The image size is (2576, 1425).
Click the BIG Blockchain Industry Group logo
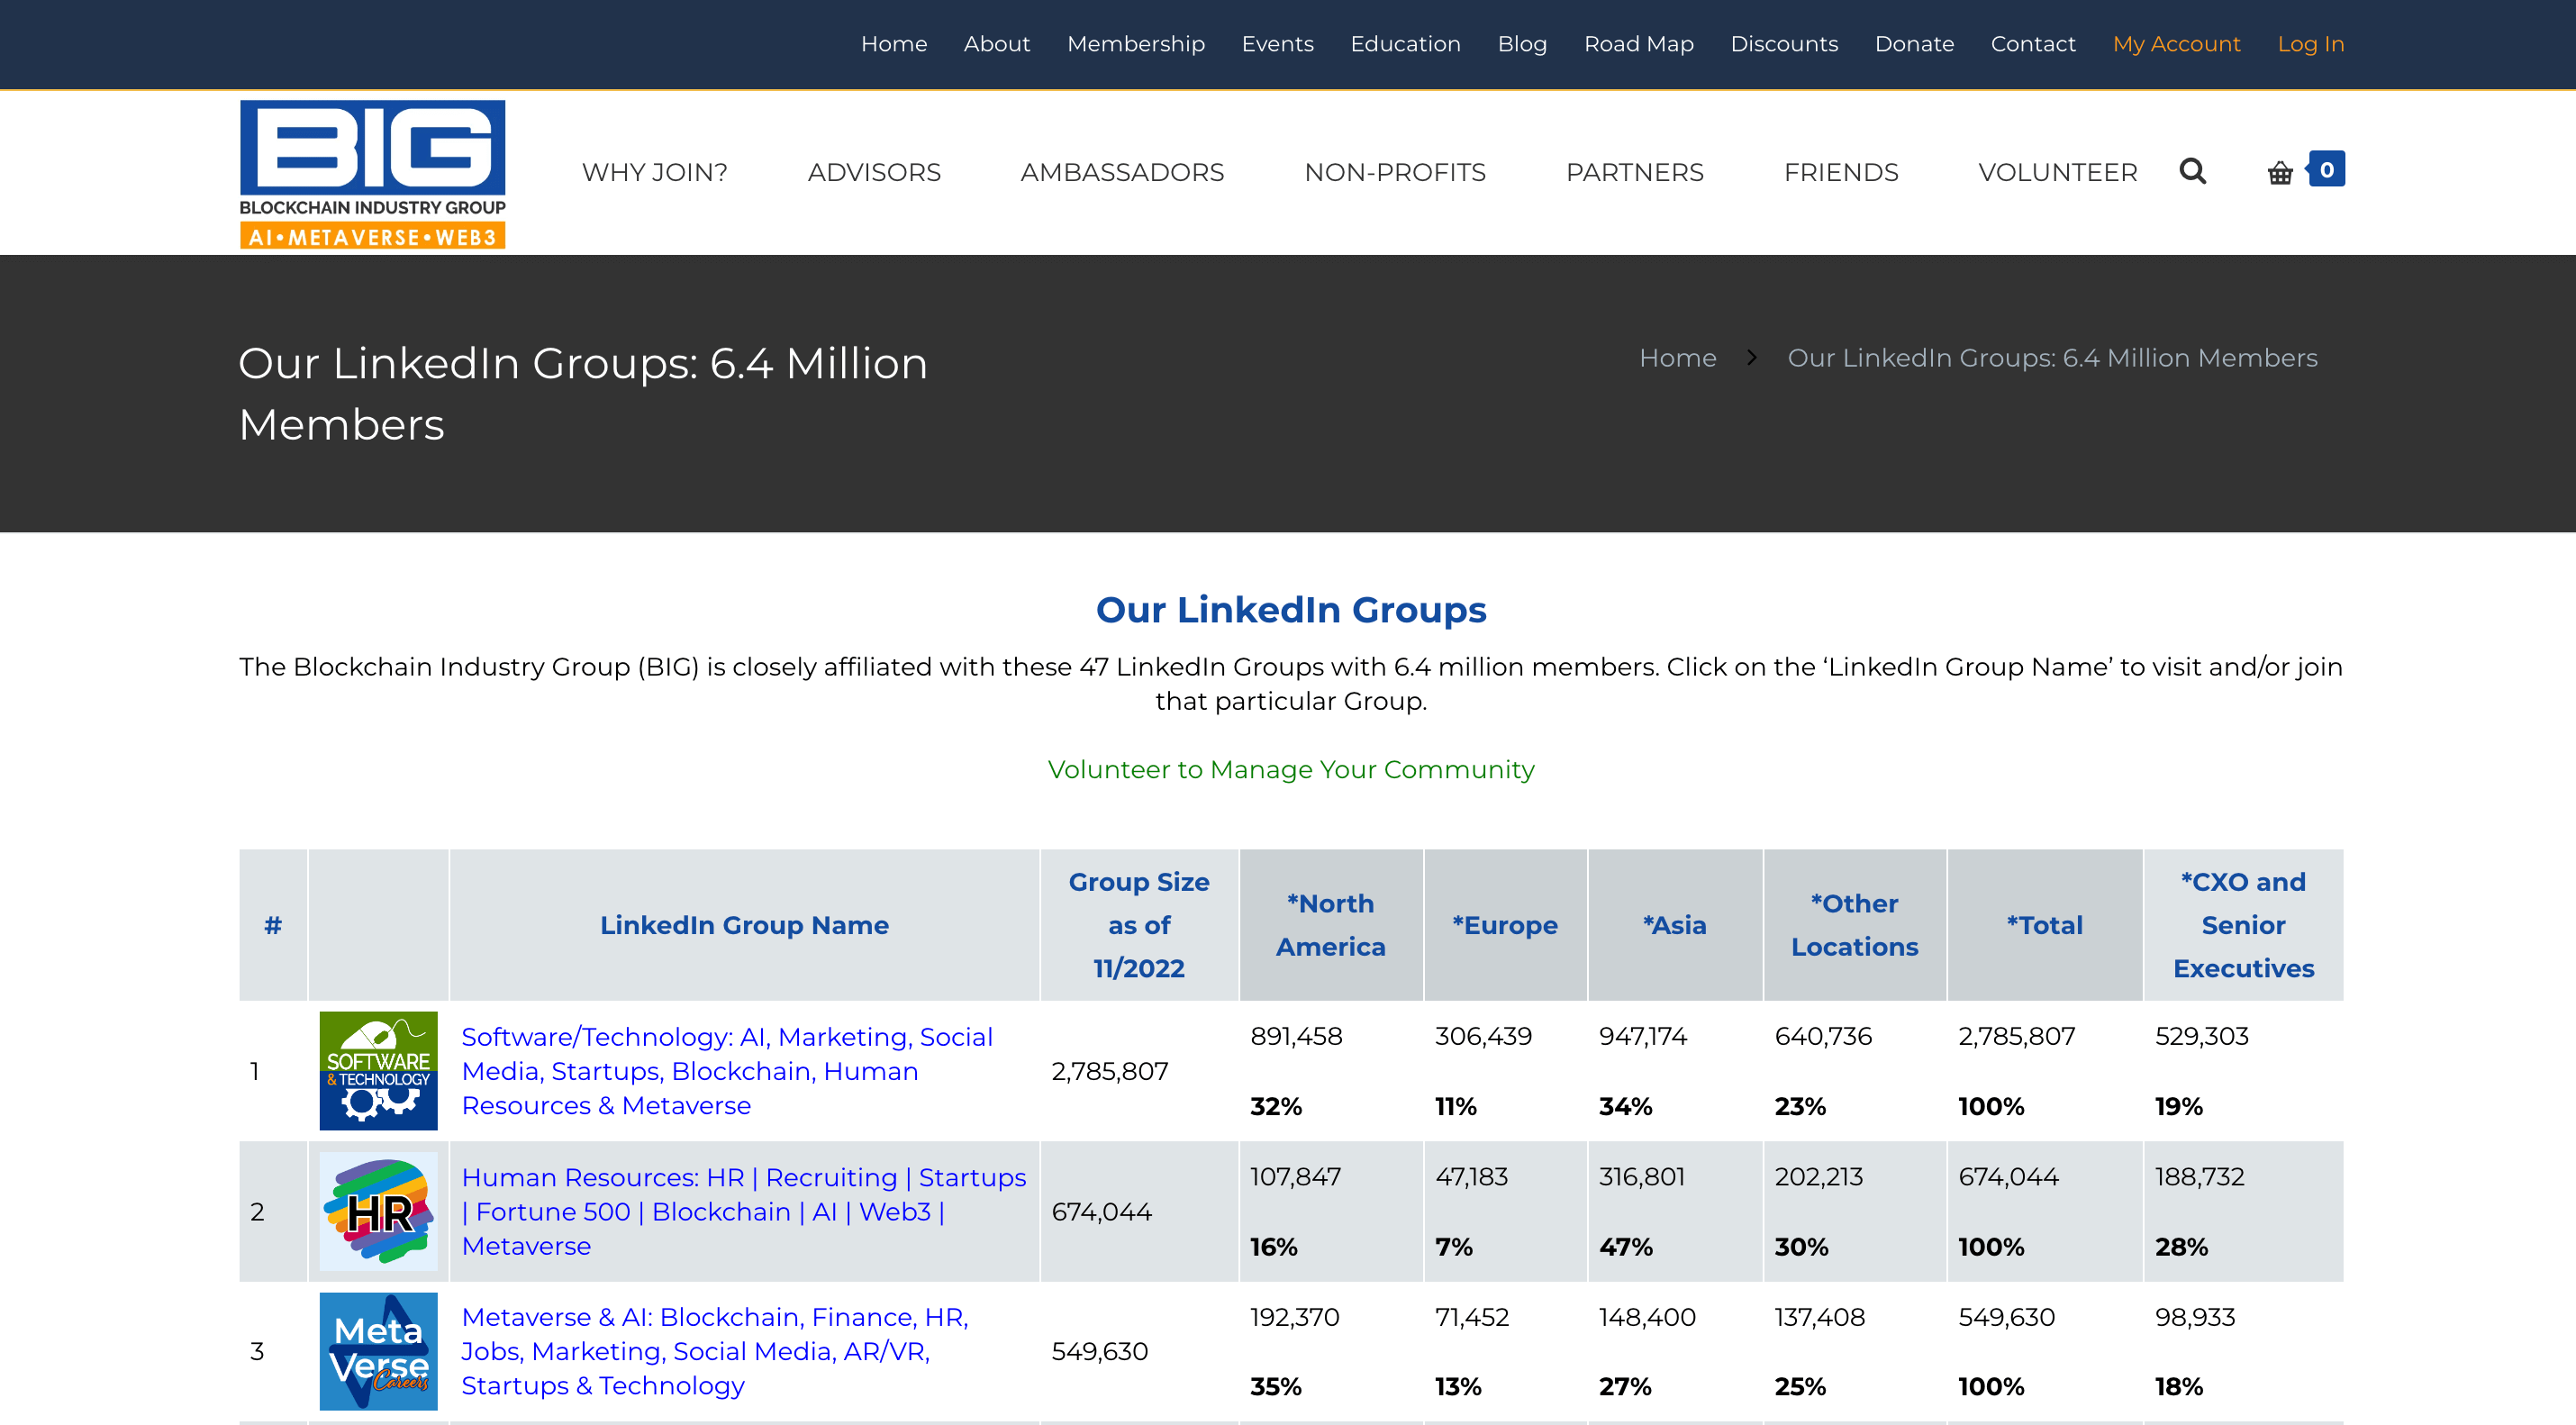372,173
